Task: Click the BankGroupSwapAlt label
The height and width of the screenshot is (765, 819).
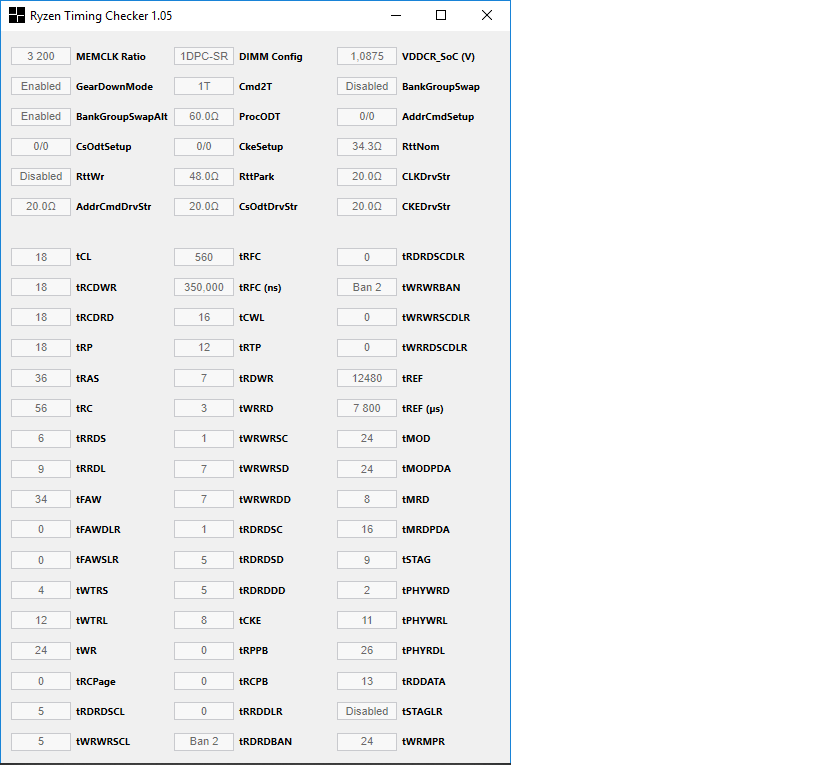Action: click(122, 117)
